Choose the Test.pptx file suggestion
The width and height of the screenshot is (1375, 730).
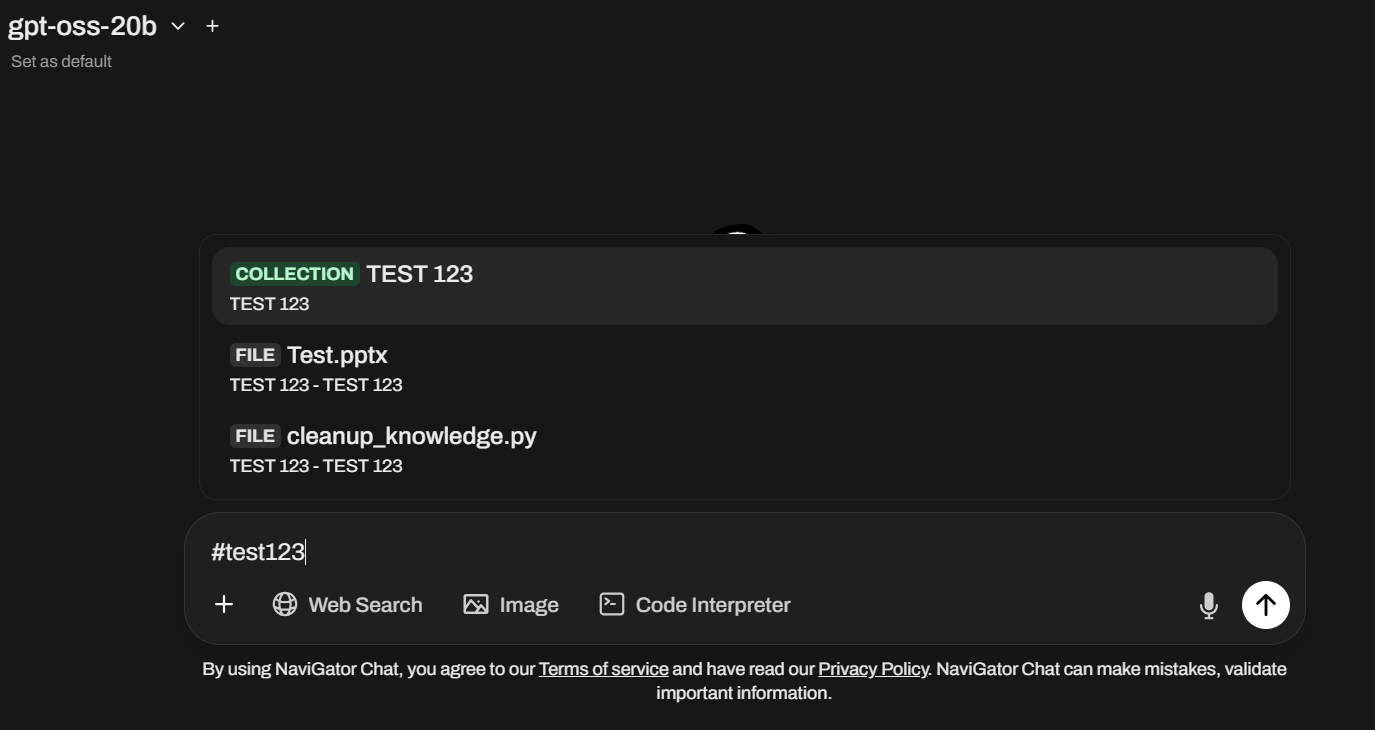pyautogui.click(x=744, y=368)
